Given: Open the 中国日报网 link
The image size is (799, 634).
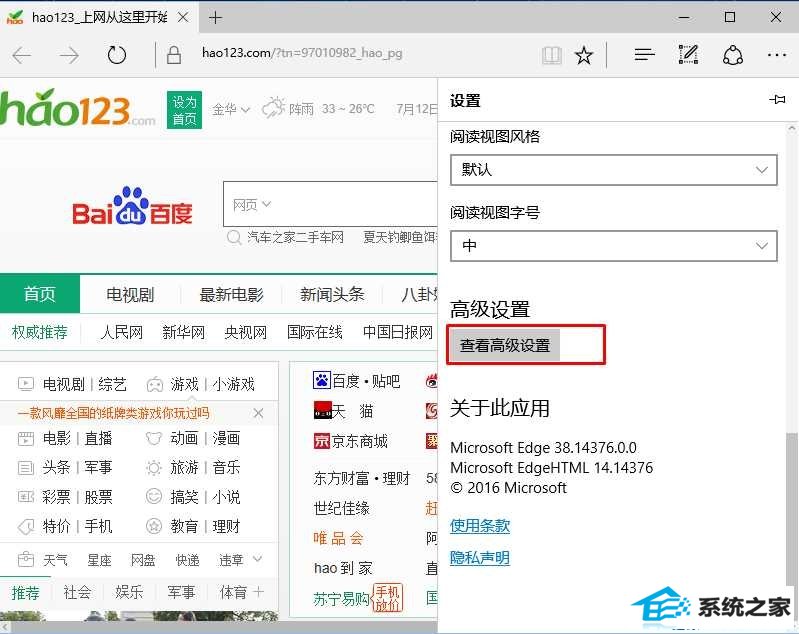Looking at the screenshot, I should click(x=398, y=332).
